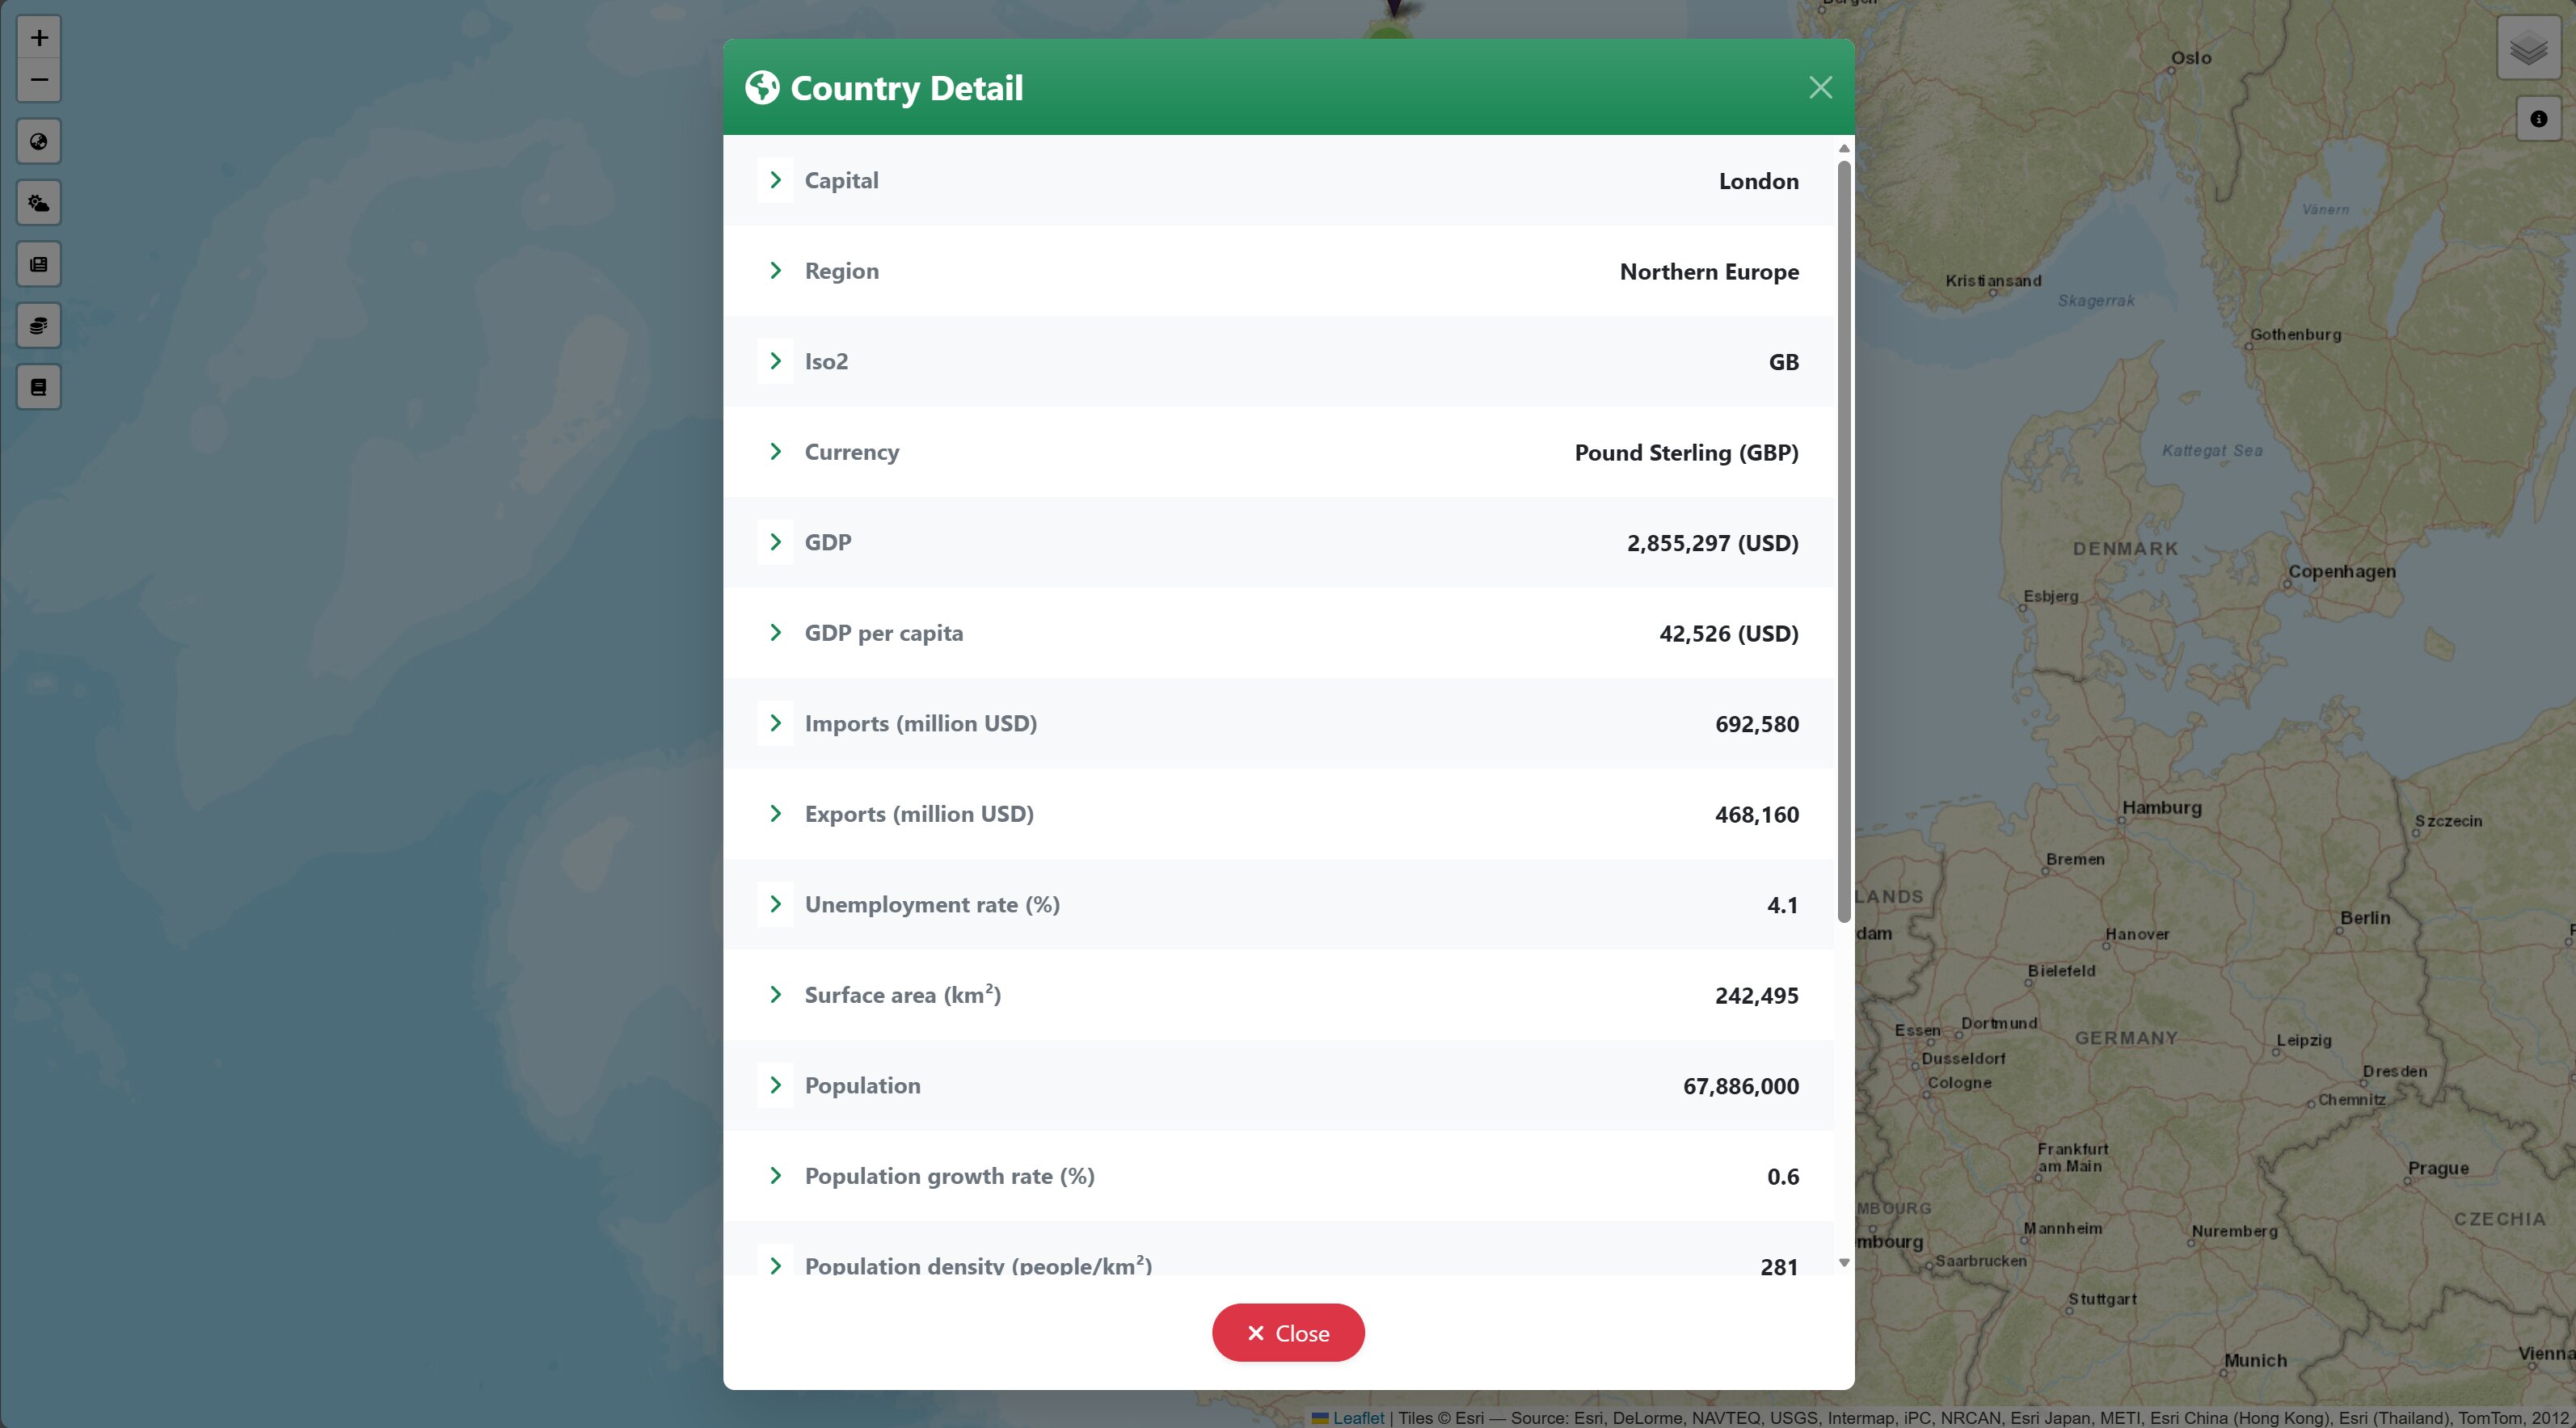Open the weather sun-cloud tool
Screen dimensions: 2576x1428
[x=39, y=203]
